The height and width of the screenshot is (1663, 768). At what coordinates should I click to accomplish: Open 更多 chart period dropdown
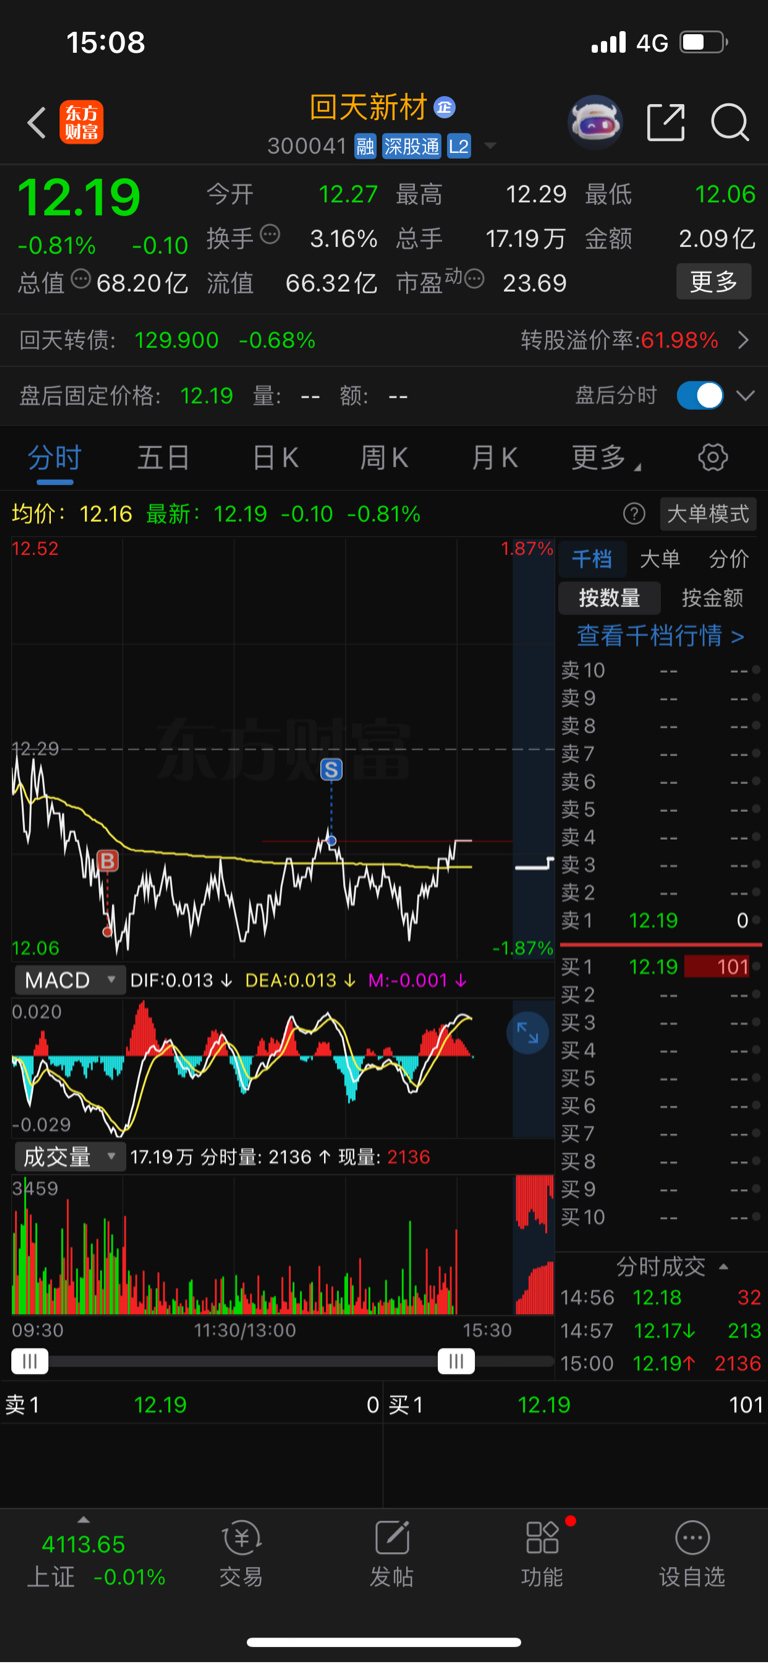[x=606, y=458]
